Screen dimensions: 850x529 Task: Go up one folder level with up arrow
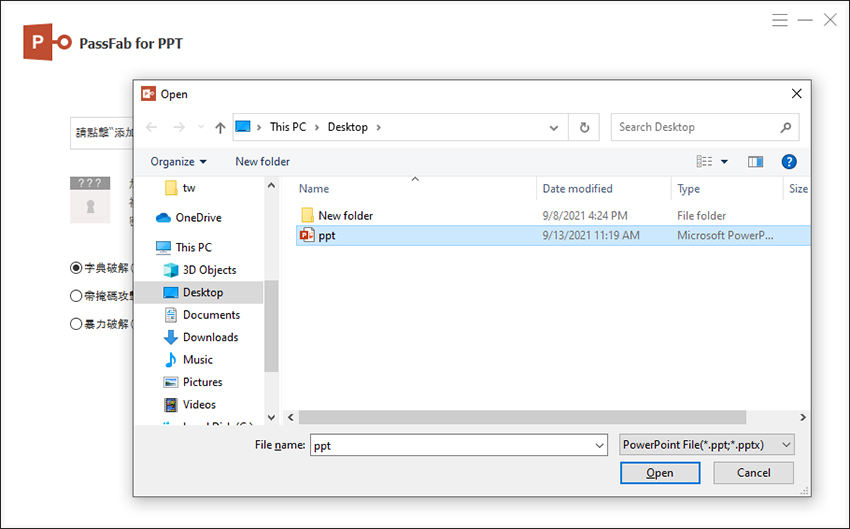tap(220, 127)
